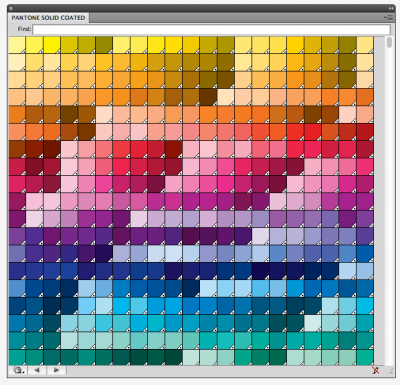Click the crossed-out delete swatch icon

tap(375, 370)
